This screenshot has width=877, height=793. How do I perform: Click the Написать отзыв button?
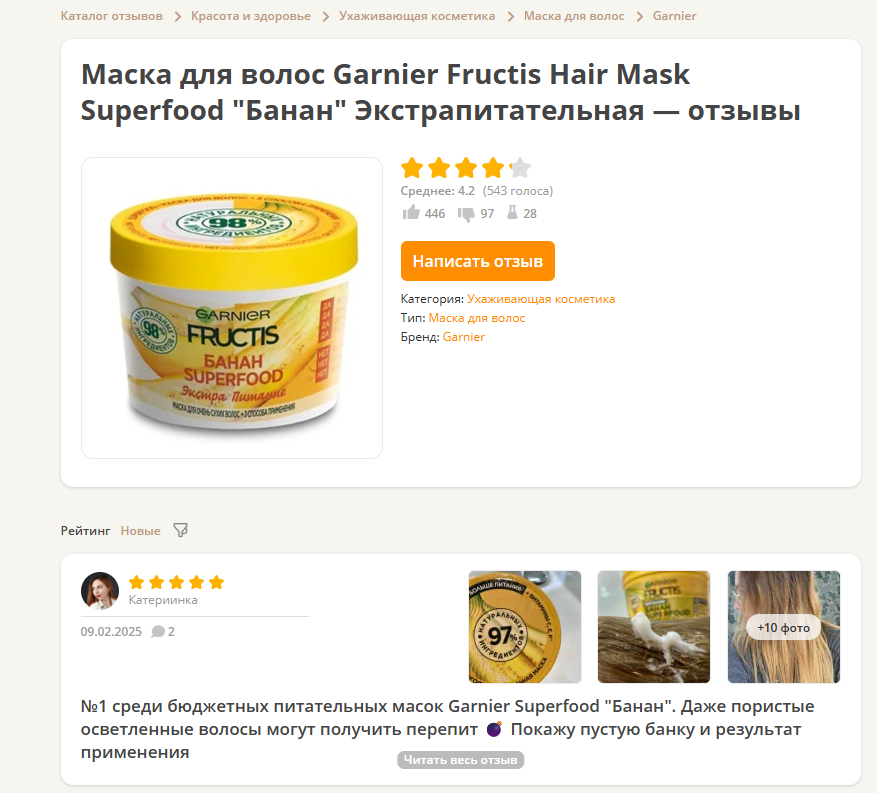click(478, 261)
